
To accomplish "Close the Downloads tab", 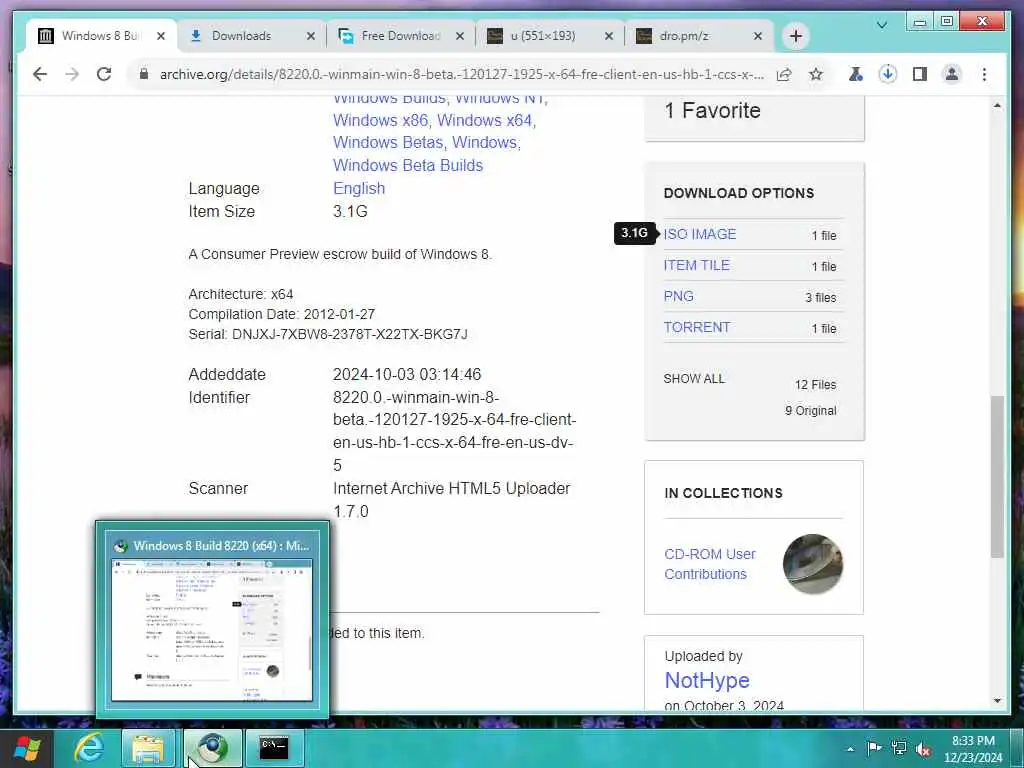I will (311, 36).
